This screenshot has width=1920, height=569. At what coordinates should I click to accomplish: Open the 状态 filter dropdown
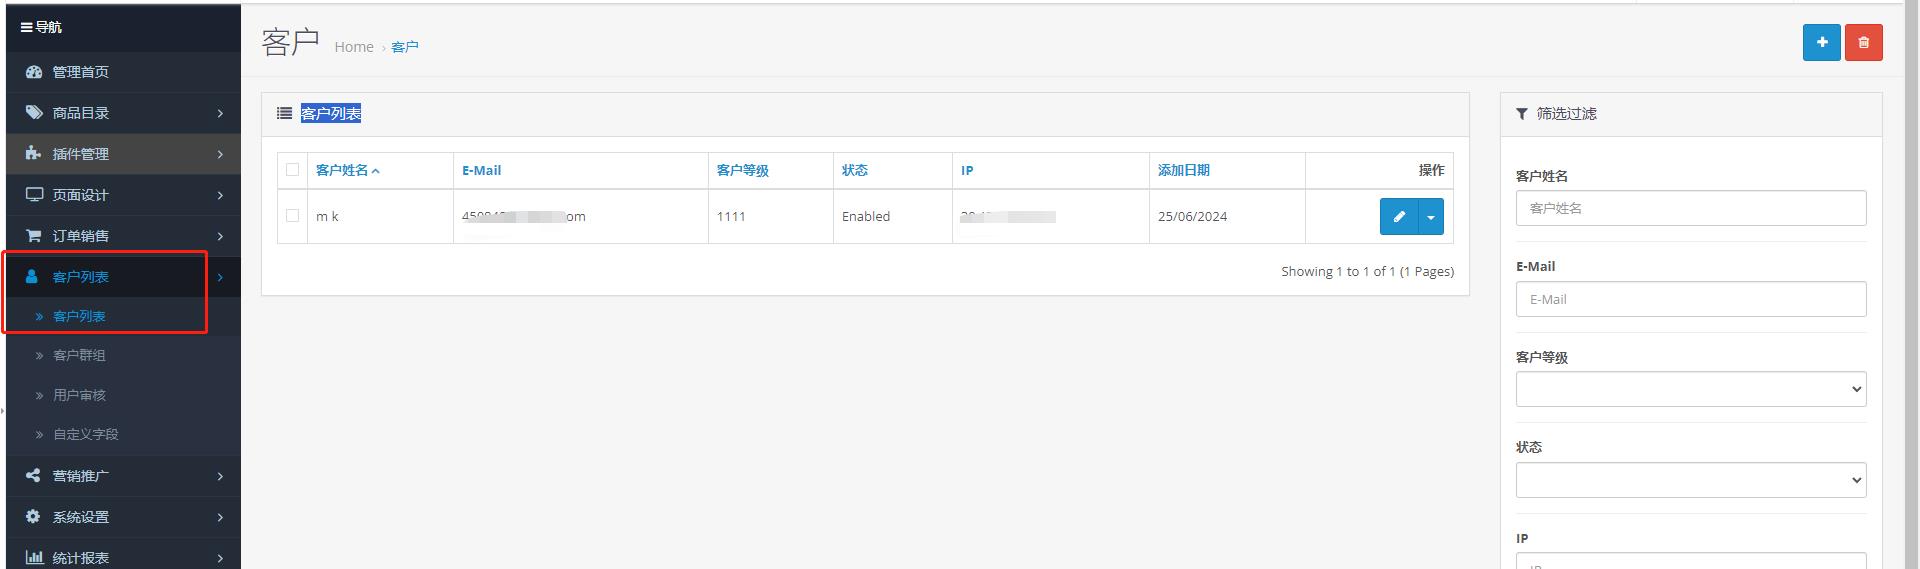point(1690,480)
